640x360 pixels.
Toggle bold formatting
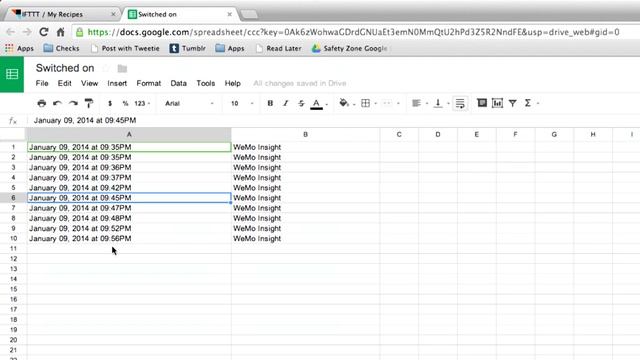pyautogui.click(x=270, y=103)
